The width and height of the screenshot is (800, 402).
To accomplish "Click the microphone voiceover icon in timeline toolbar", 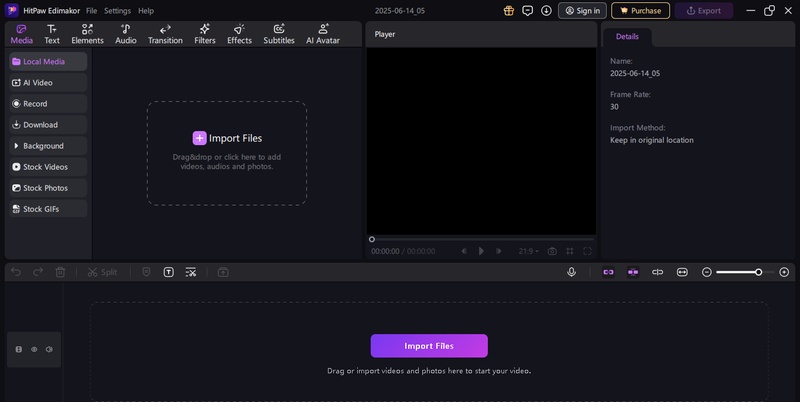I will (x=571, y=272).
